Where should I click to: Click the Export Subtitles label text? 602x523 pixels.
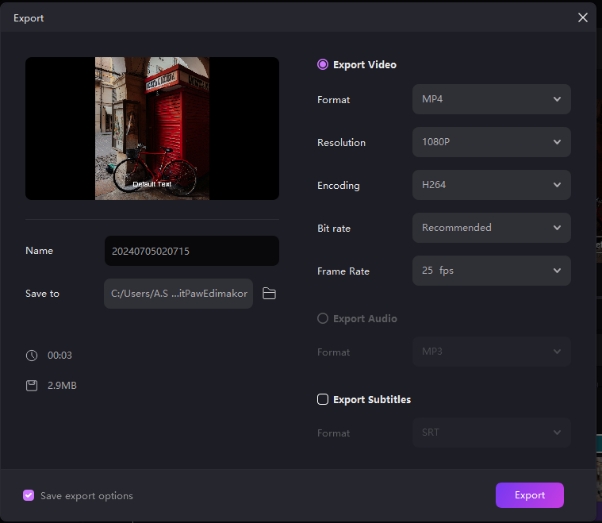[372, 399]
